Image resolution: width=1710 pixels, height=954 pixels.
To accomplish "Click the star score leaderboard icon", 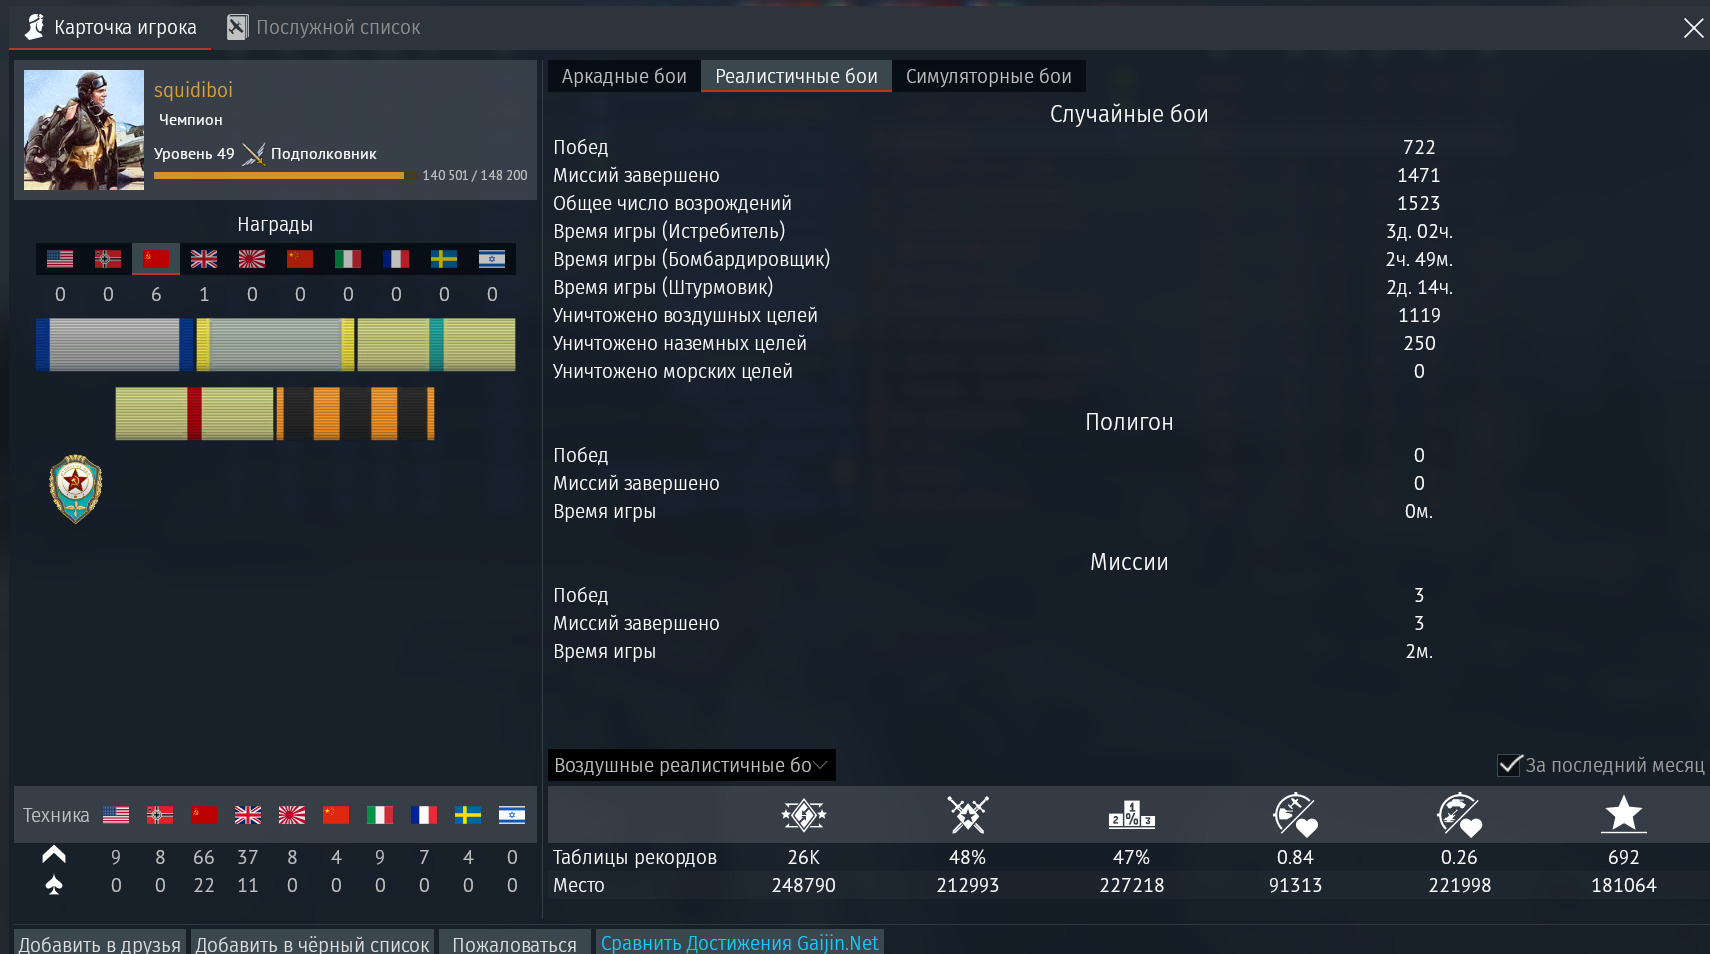I will [1624, 814].
